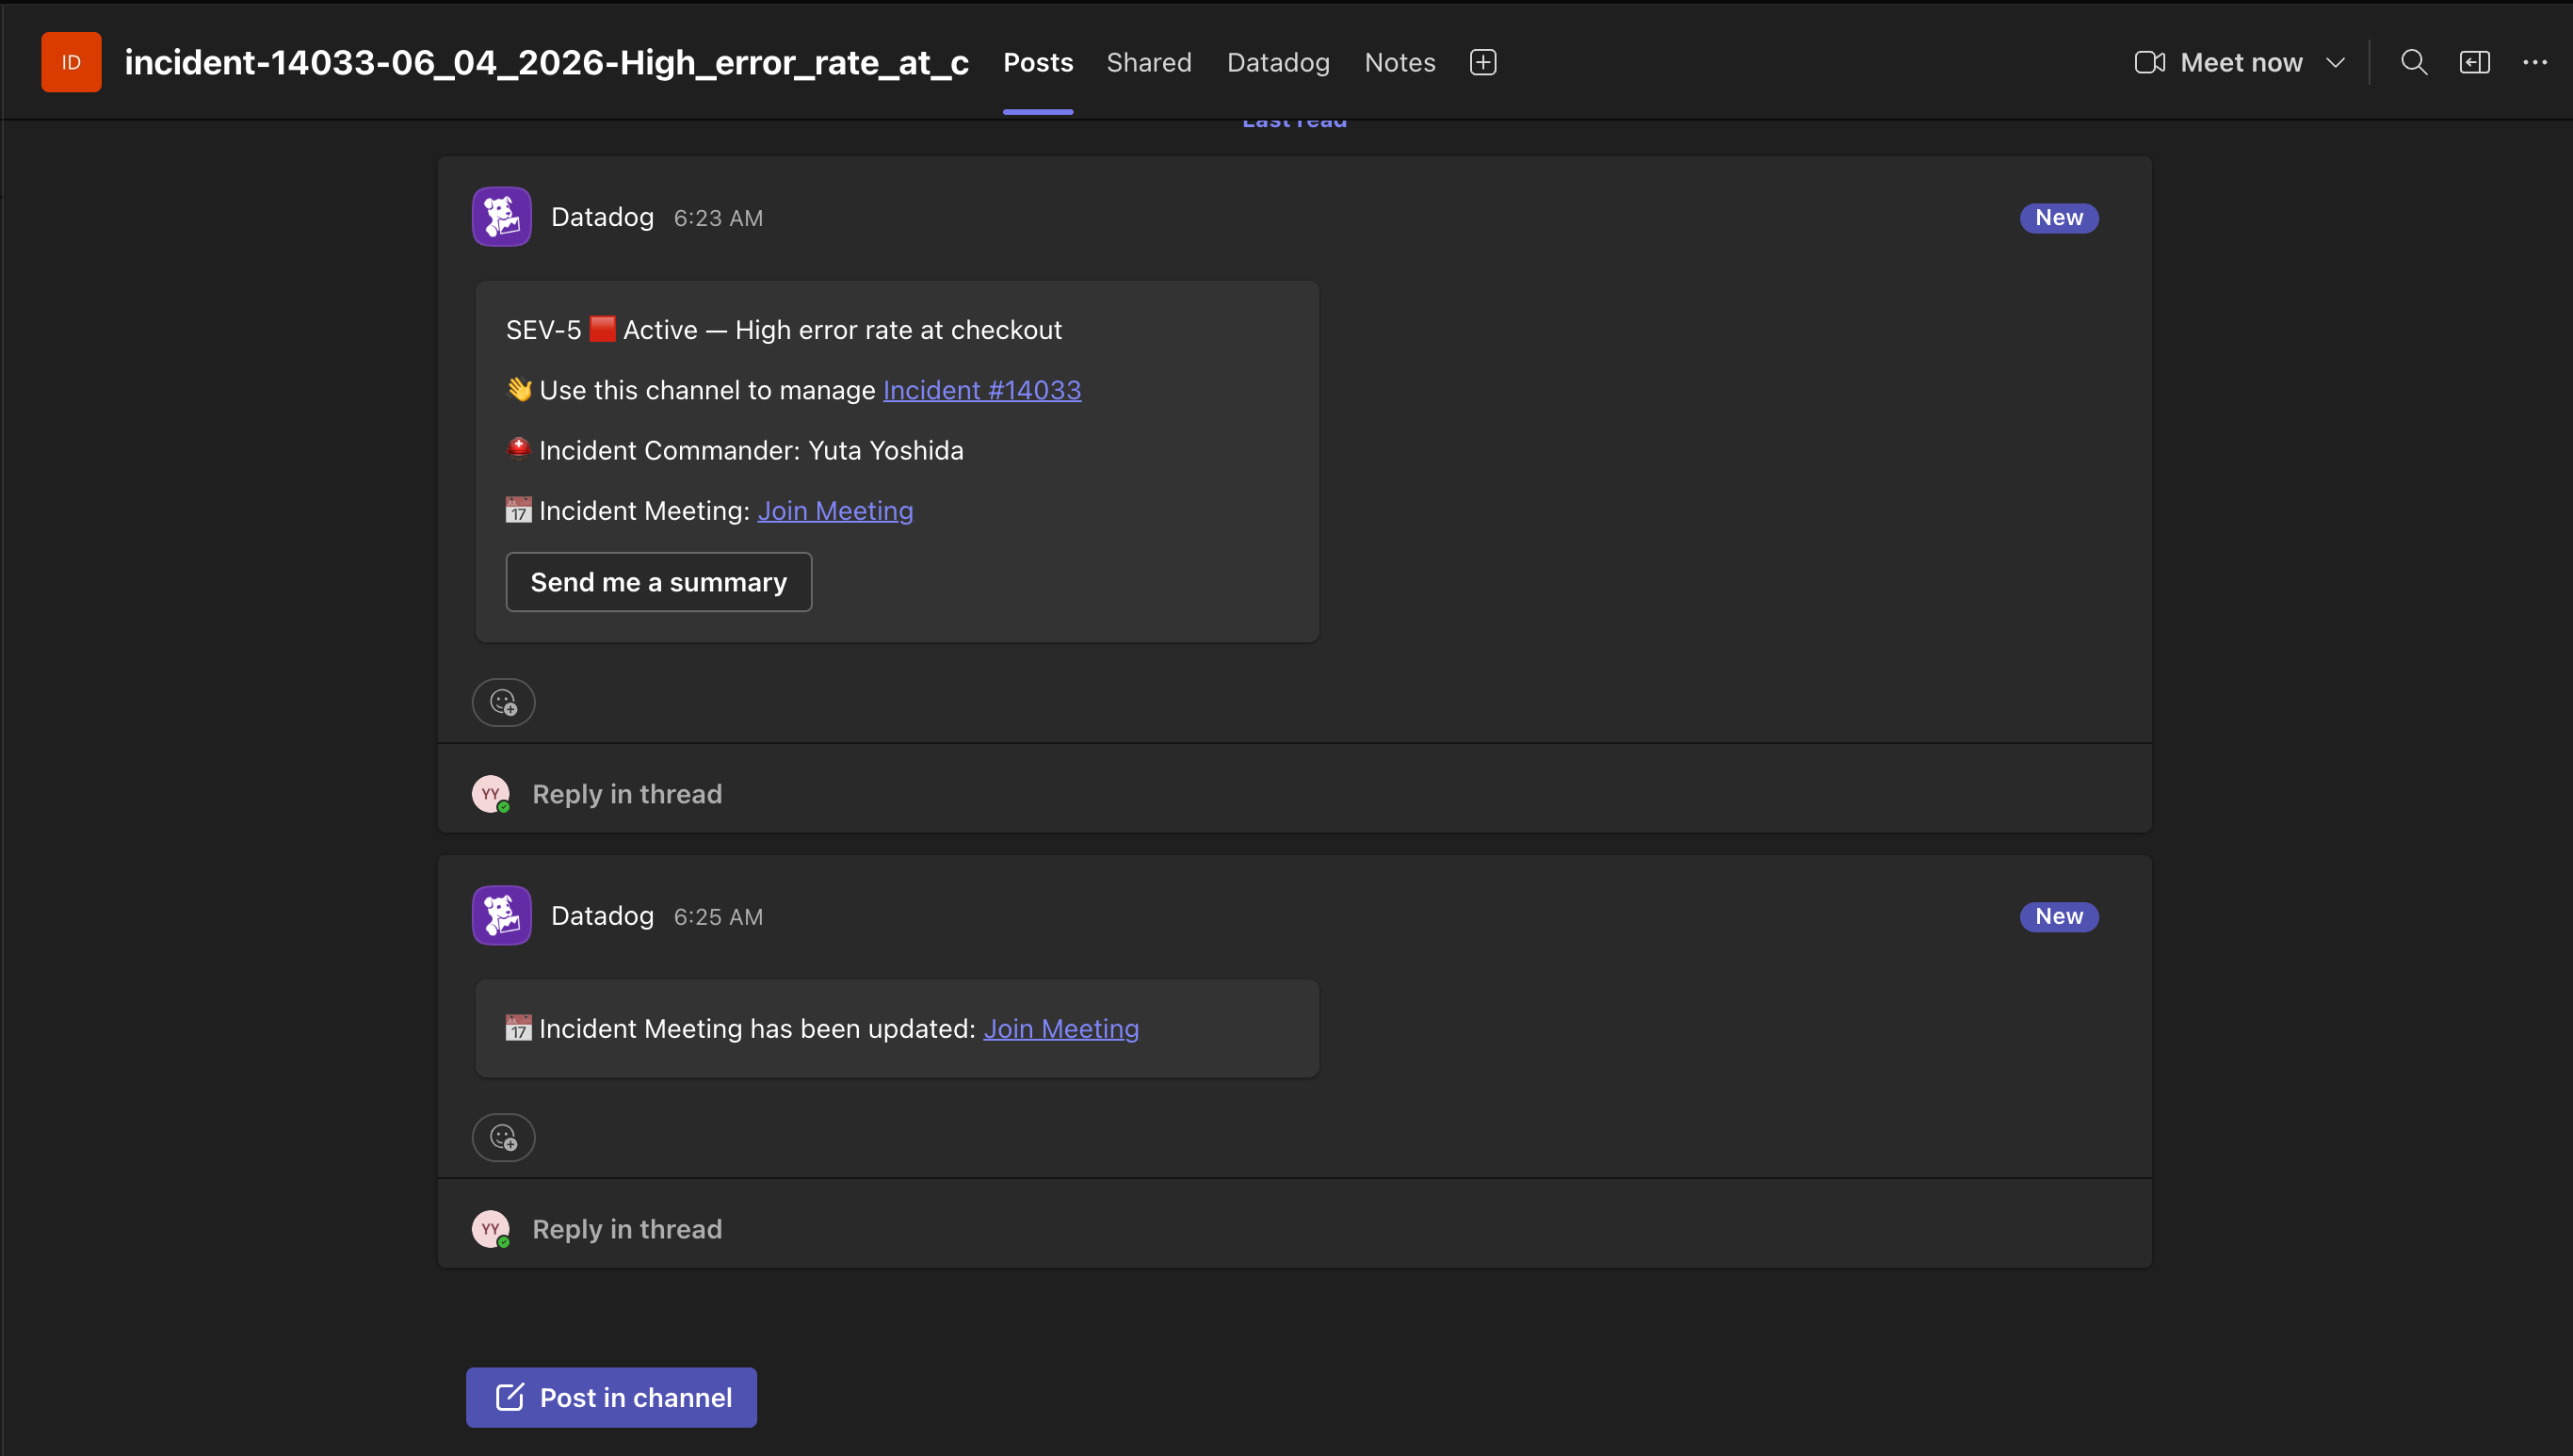Image resolution: width=2573 pixels, height=1456 pixels.
Task: Click the Meet now video camera icon
Action: pyautogui.click(x=2150, y=62)
